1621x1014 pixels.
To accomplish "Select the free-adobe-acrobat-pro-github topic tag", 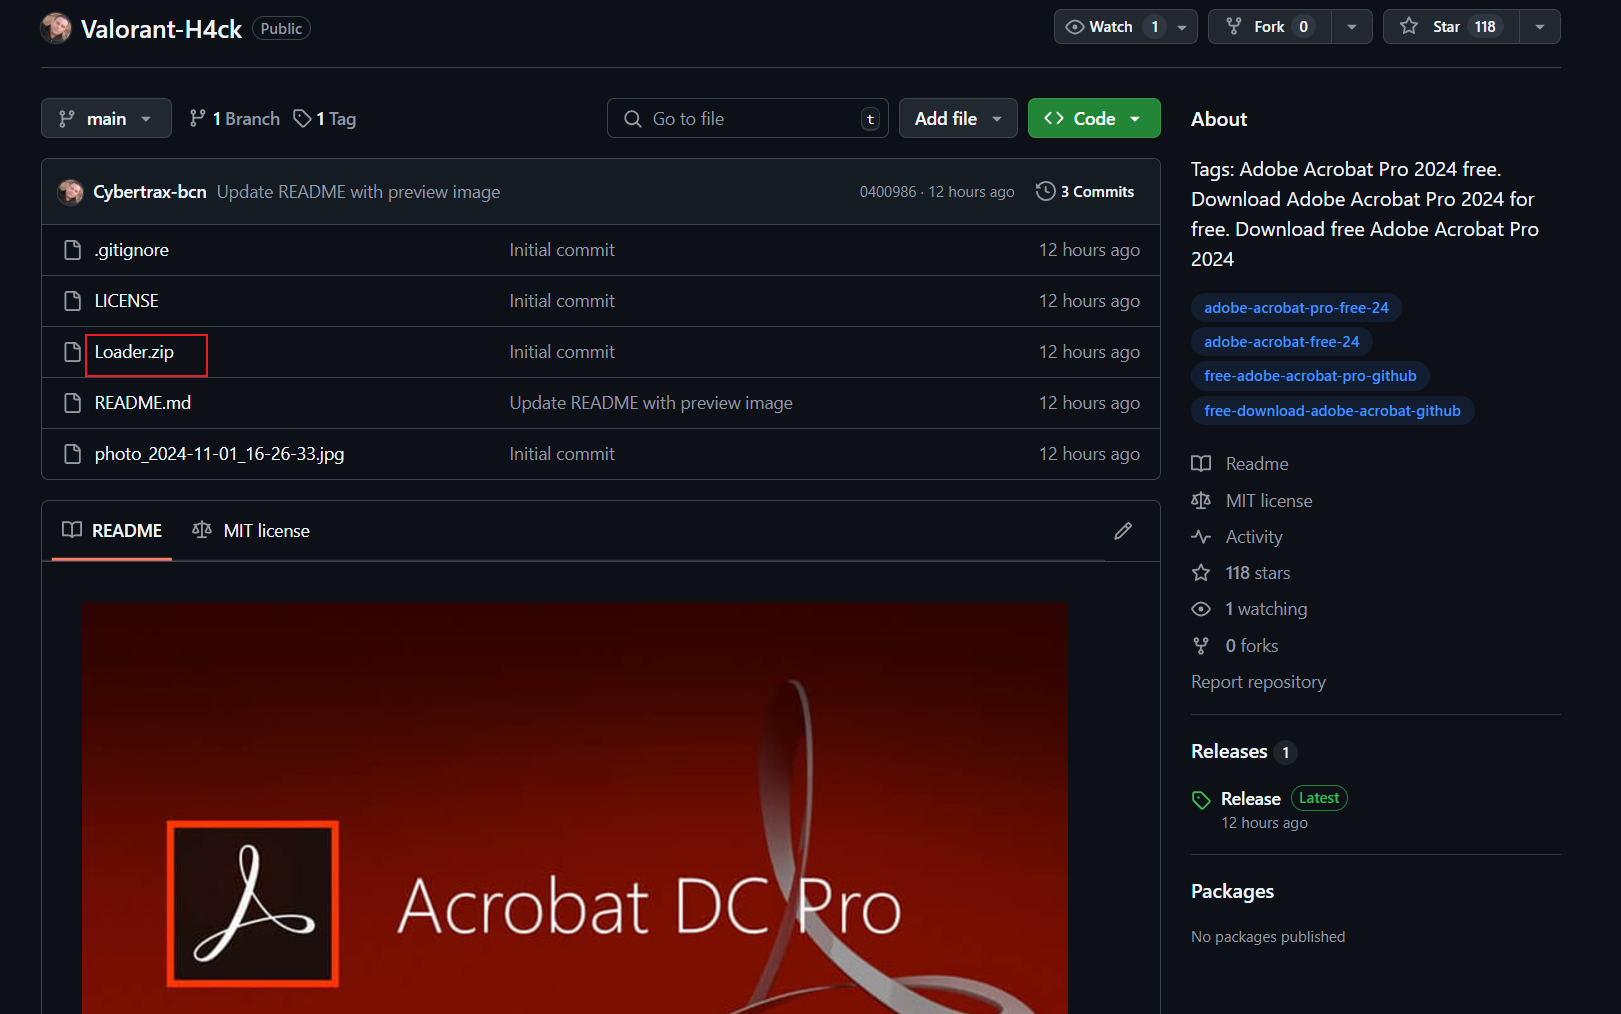I will (x=1310, y=376).
